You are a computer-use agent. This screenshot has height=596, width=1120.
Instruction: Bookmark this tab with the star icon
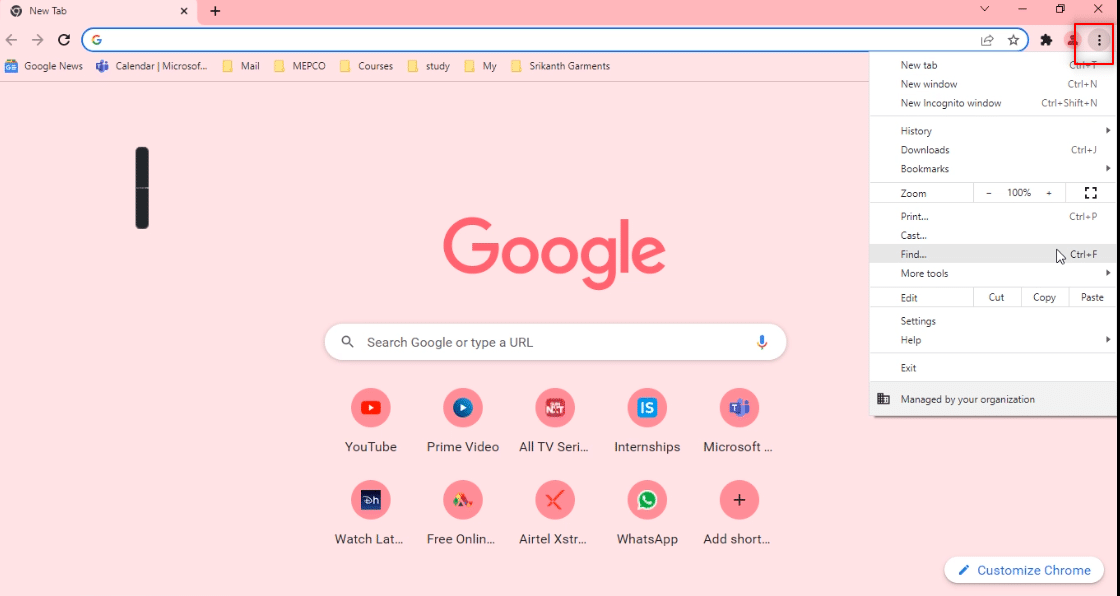(1013, 40)
